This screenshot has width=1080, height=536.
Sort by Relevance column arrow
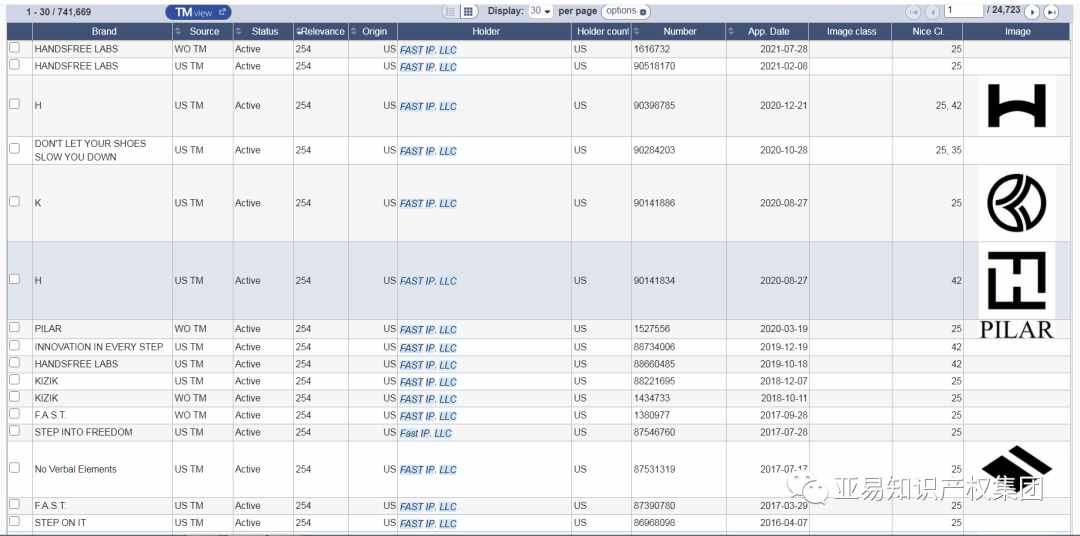298,32
